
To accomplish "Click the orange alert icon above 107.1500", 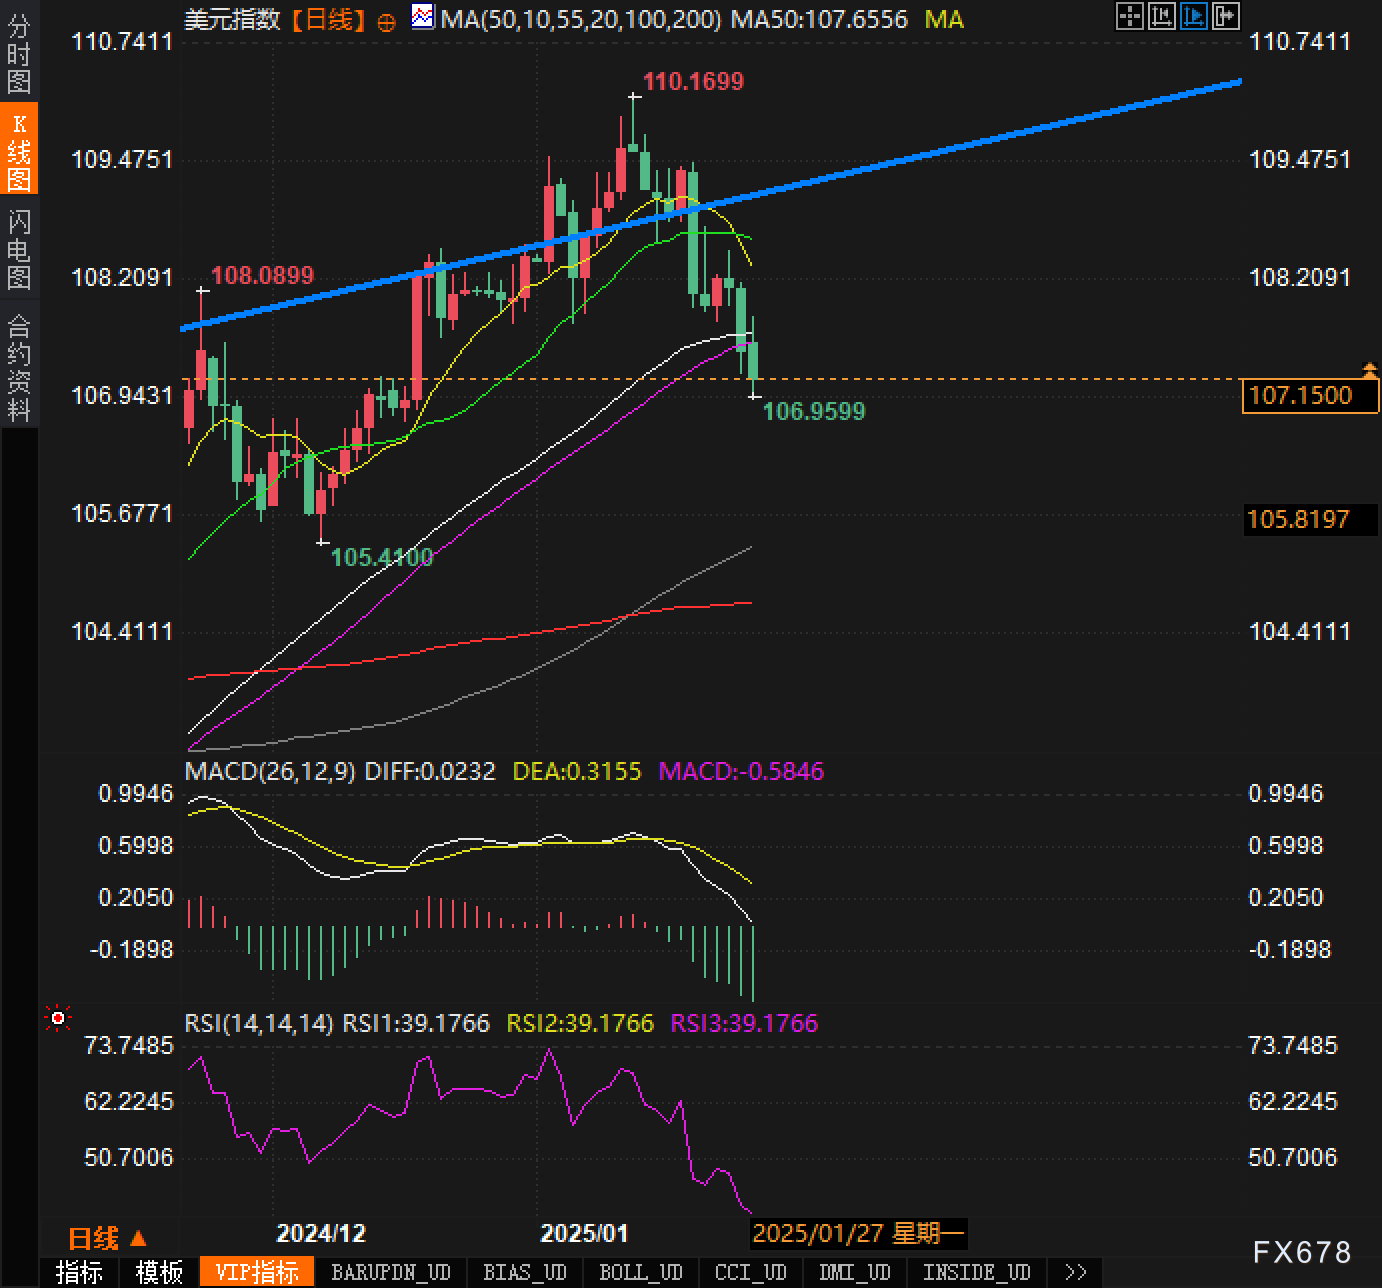I will (1369, 370).
